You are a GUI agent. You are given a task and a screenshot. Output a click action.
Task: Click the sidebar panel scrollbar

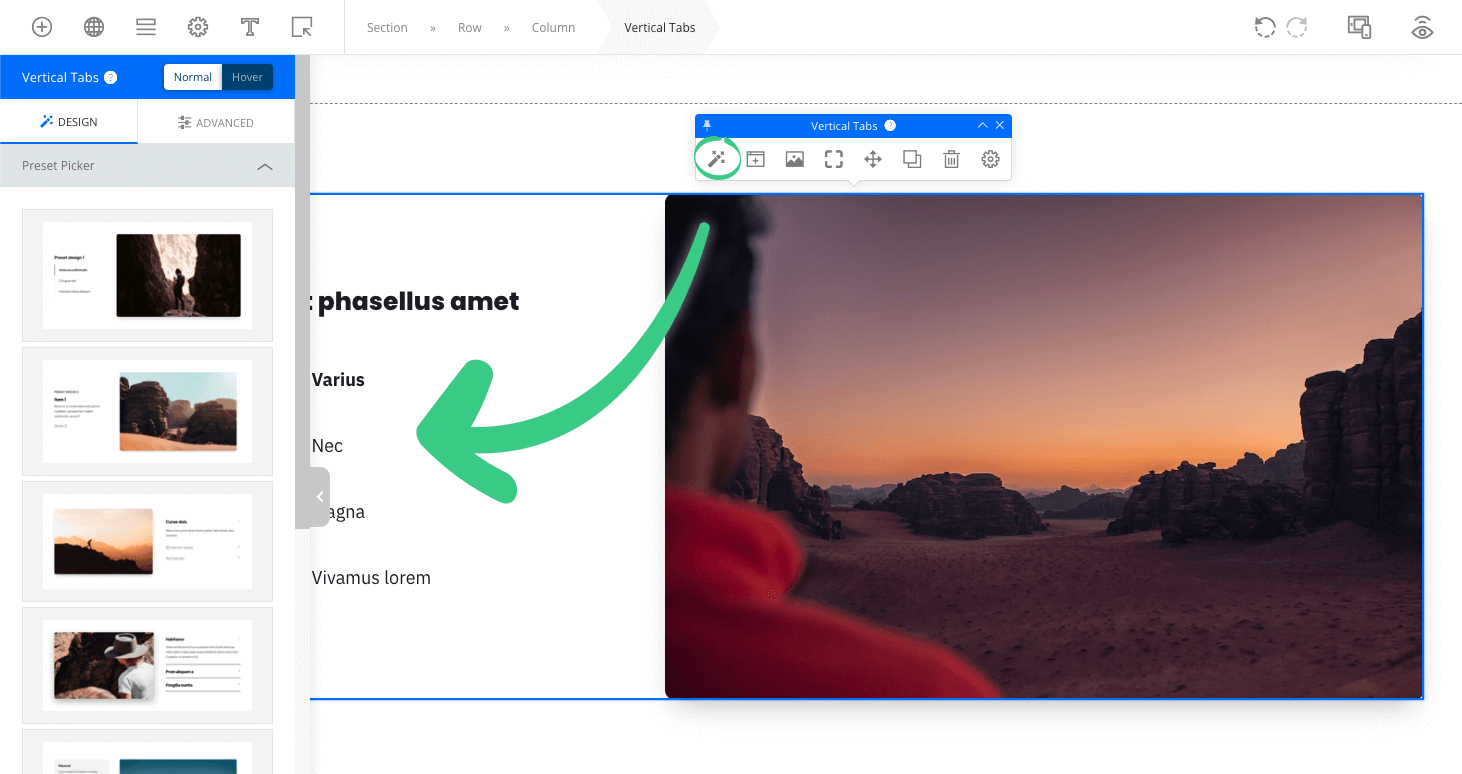tap(302, 290)
